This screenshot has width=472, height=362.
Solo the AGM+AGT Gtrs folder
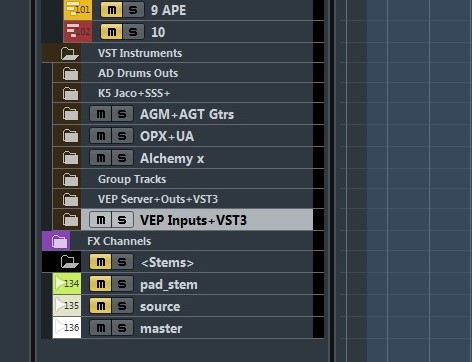[122, 114]
